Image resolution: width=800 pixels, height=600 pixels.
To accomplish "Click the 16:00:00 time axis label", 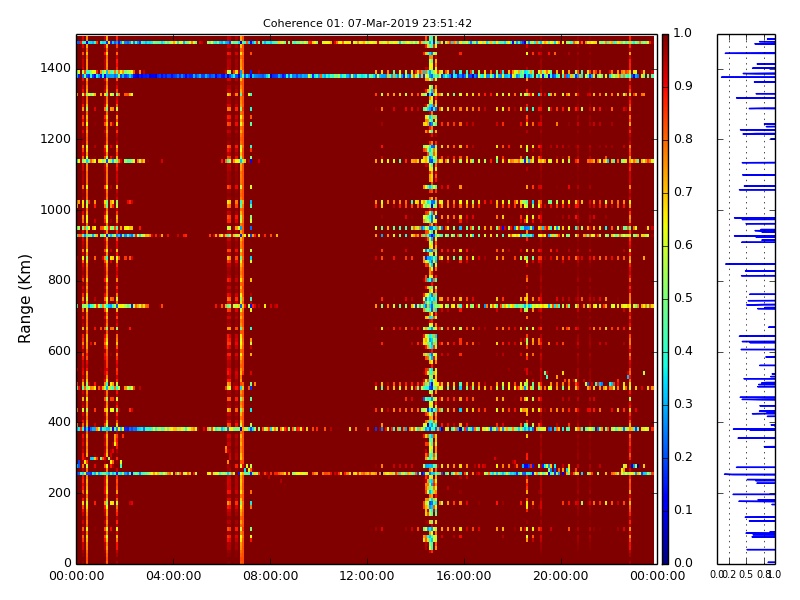I will point(464,576).
